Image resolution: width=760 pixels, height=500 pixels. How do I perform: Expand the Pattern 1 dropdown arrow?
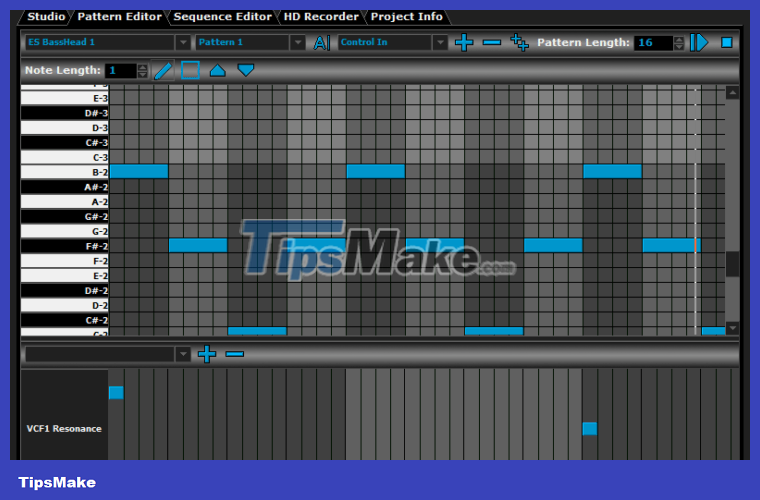click(x=298, y=43)
